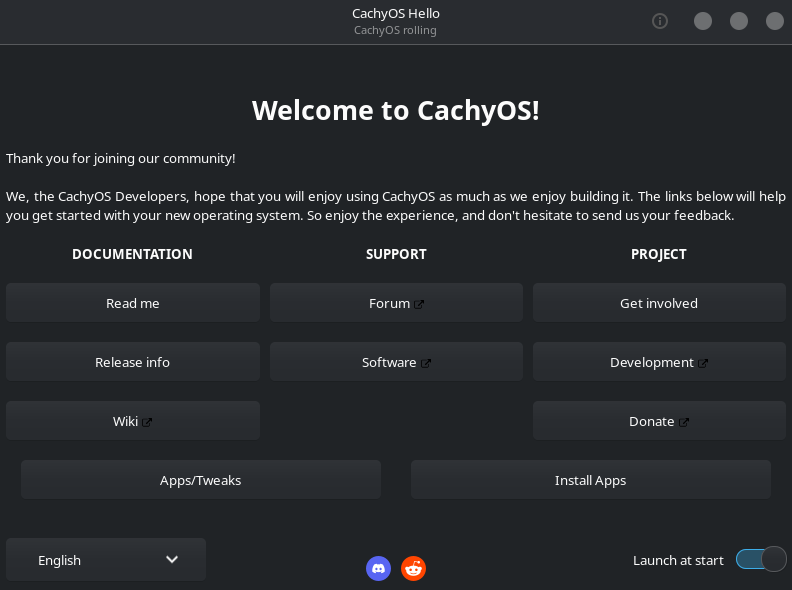Screen dimensions: 792x590
Task: Click the external-link icon beside Wiki
Action: [x=147, y=422]
